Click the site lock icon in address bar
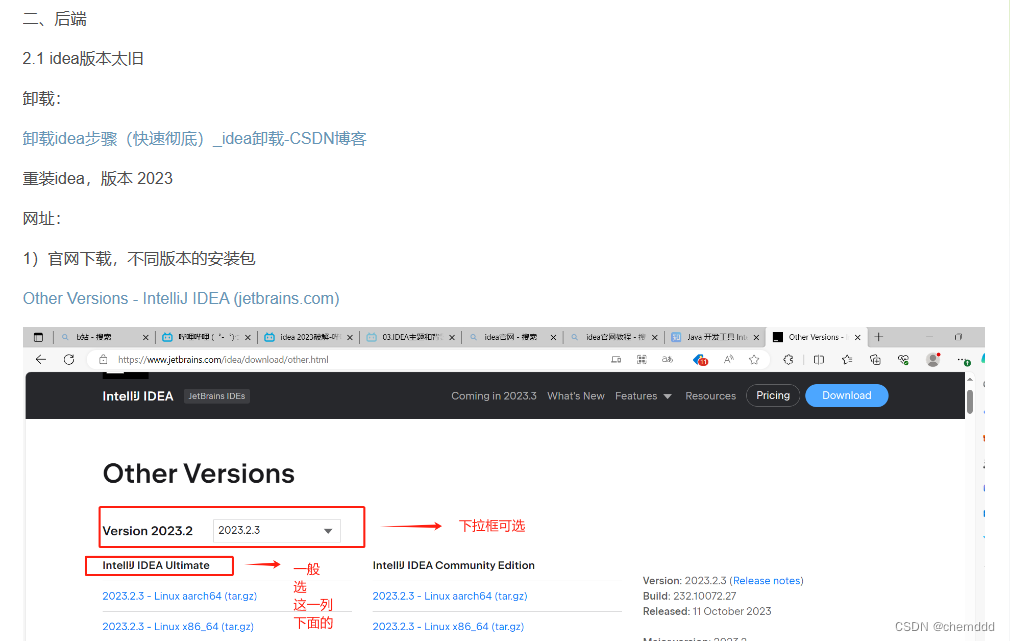 click(102, 359)
